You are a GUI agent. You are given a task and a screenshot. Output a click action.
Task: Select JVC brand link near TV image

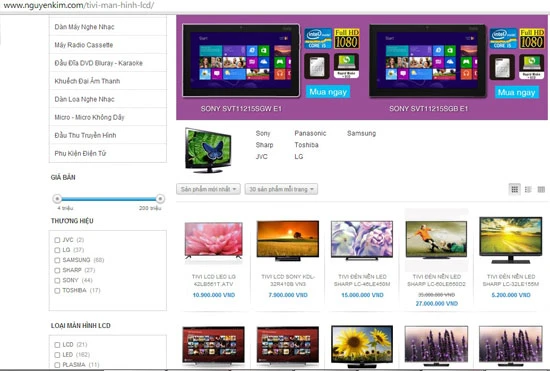[x=261, y=156]
